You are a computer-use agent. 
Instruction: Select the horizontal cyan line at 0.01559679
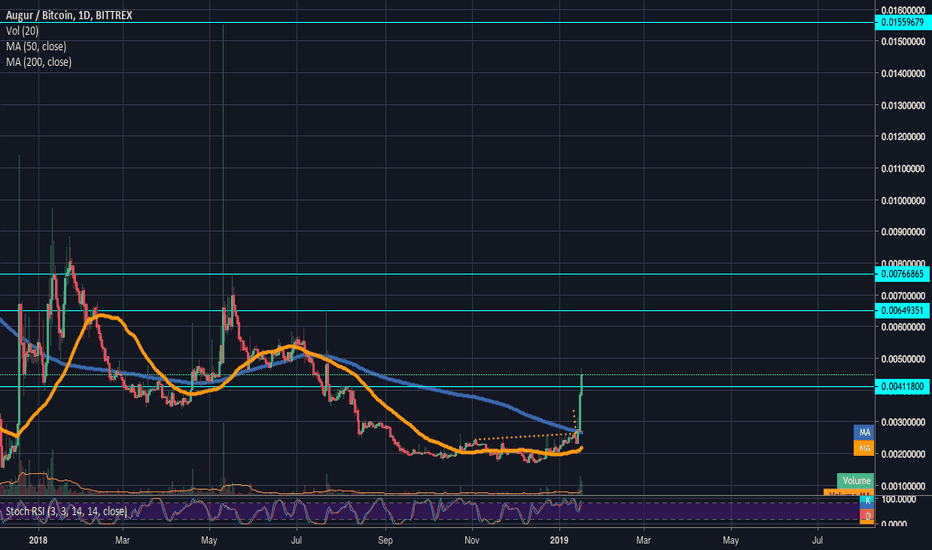(437, 23)
